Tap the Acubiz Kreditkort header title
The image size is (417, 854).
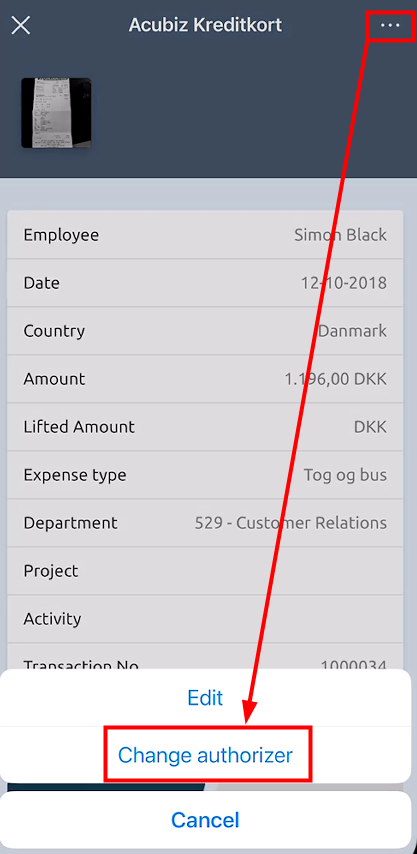coord(205,25)
